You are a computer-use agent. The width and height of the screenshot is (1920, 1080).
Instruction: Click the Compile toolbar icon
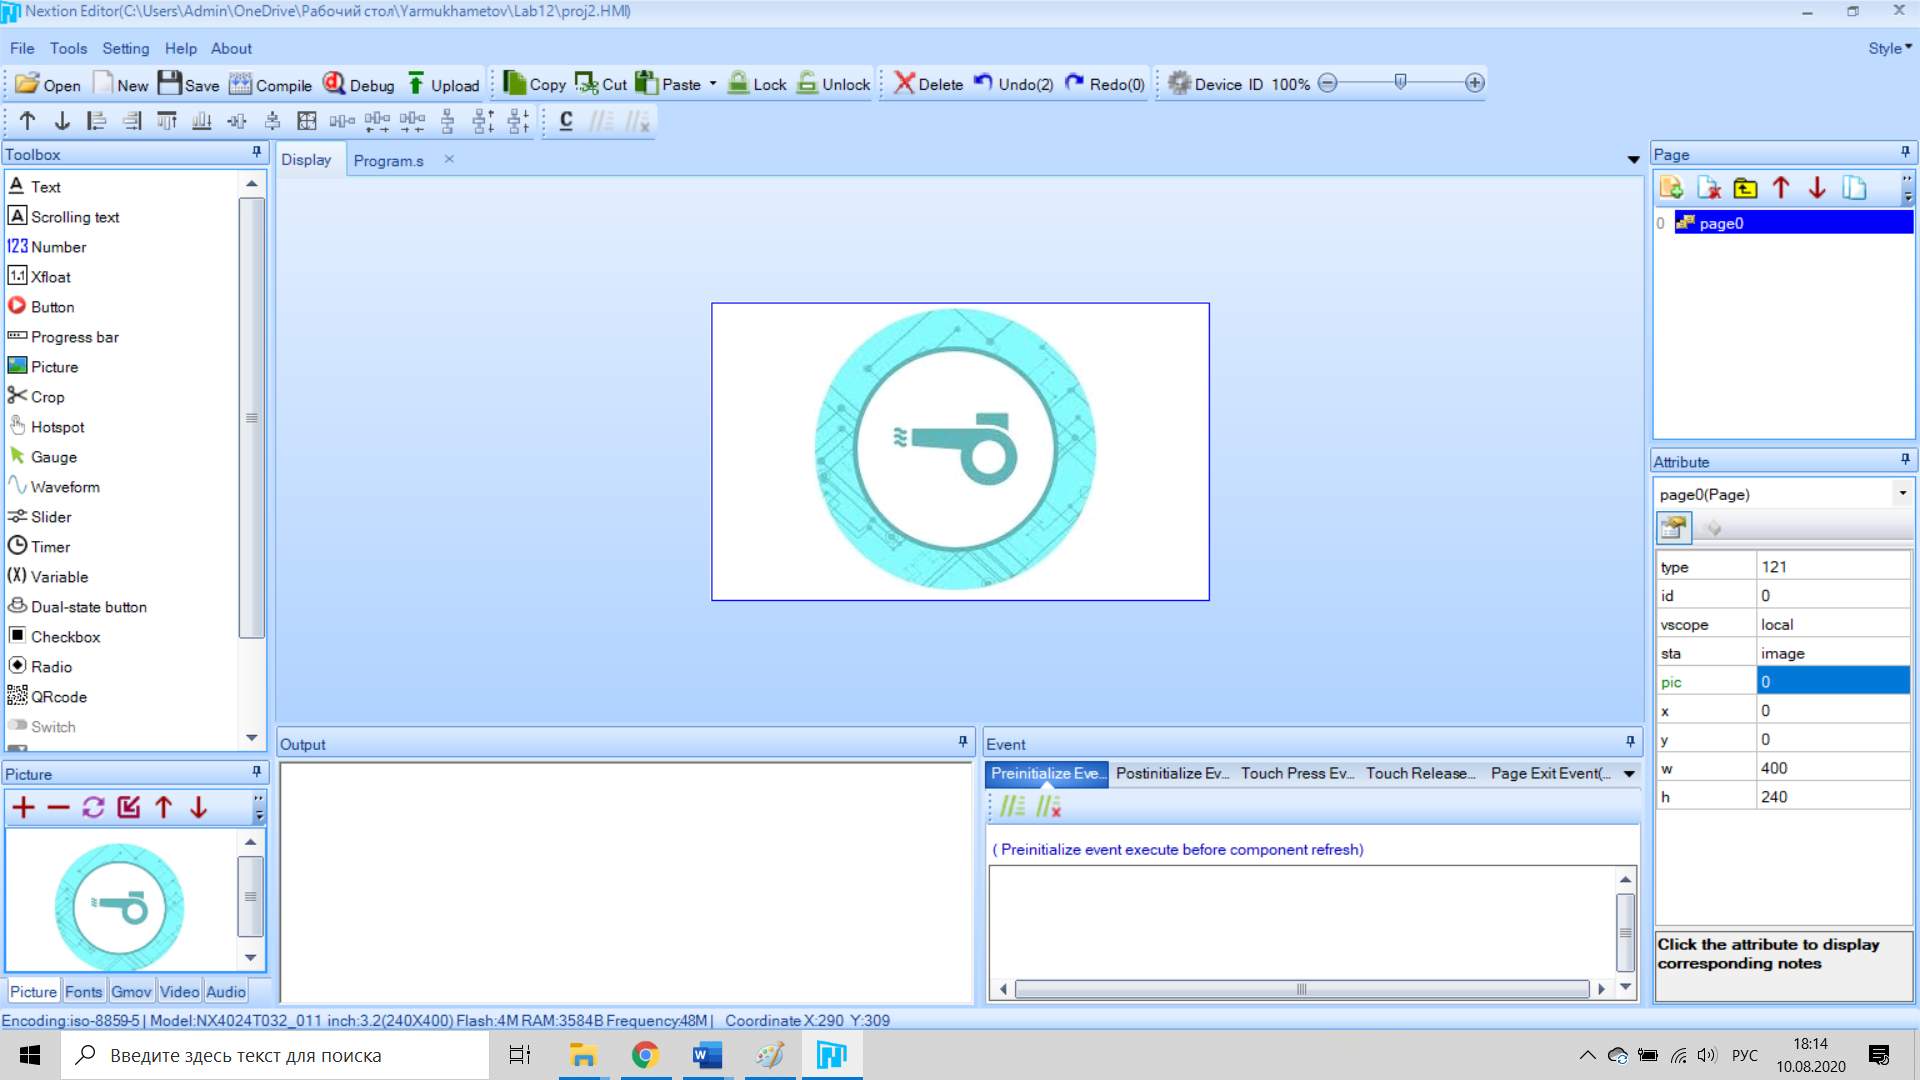(240, 84)
